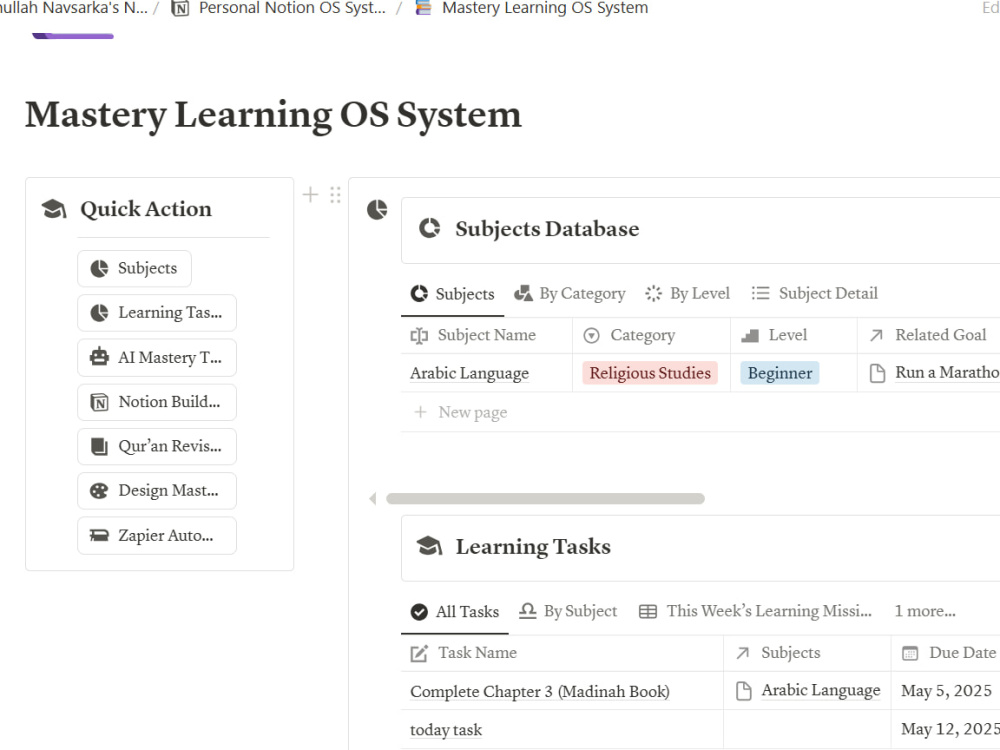Add a New page to Subjects Database
This screenshot has height=750, width=1000.
point(461,413)
